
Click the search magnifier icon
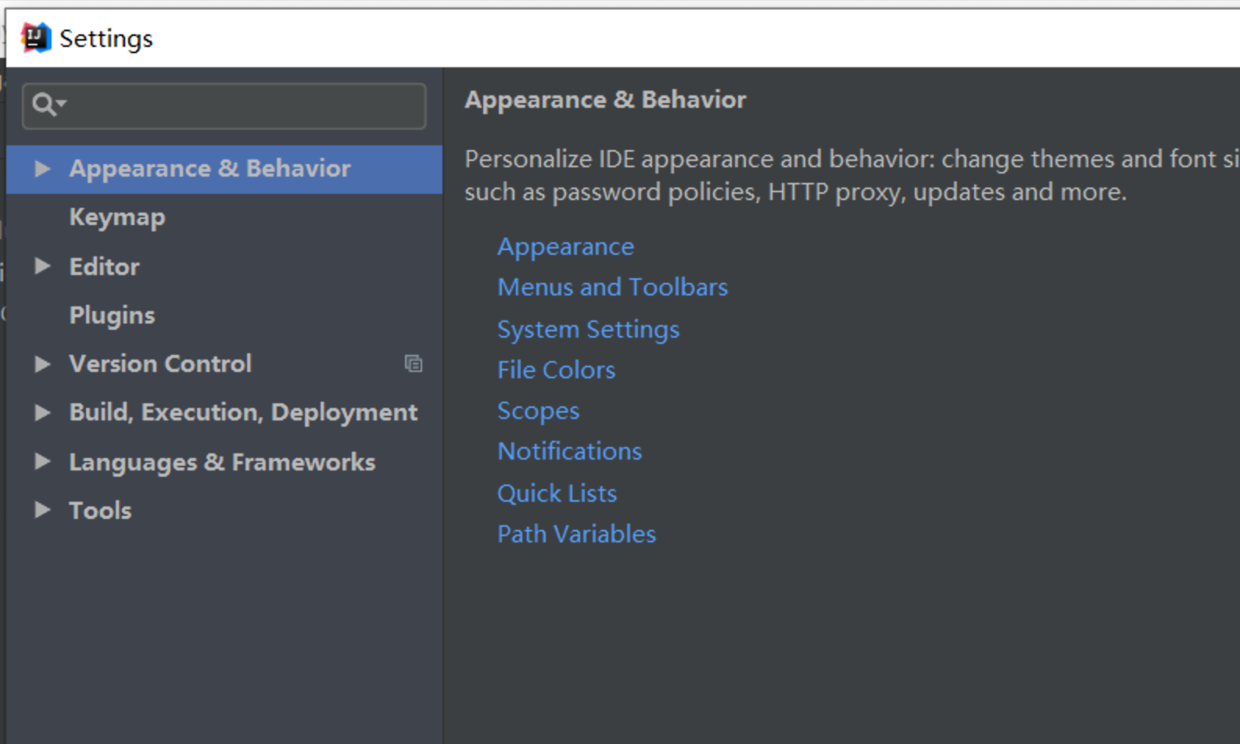tap(45, 104)
